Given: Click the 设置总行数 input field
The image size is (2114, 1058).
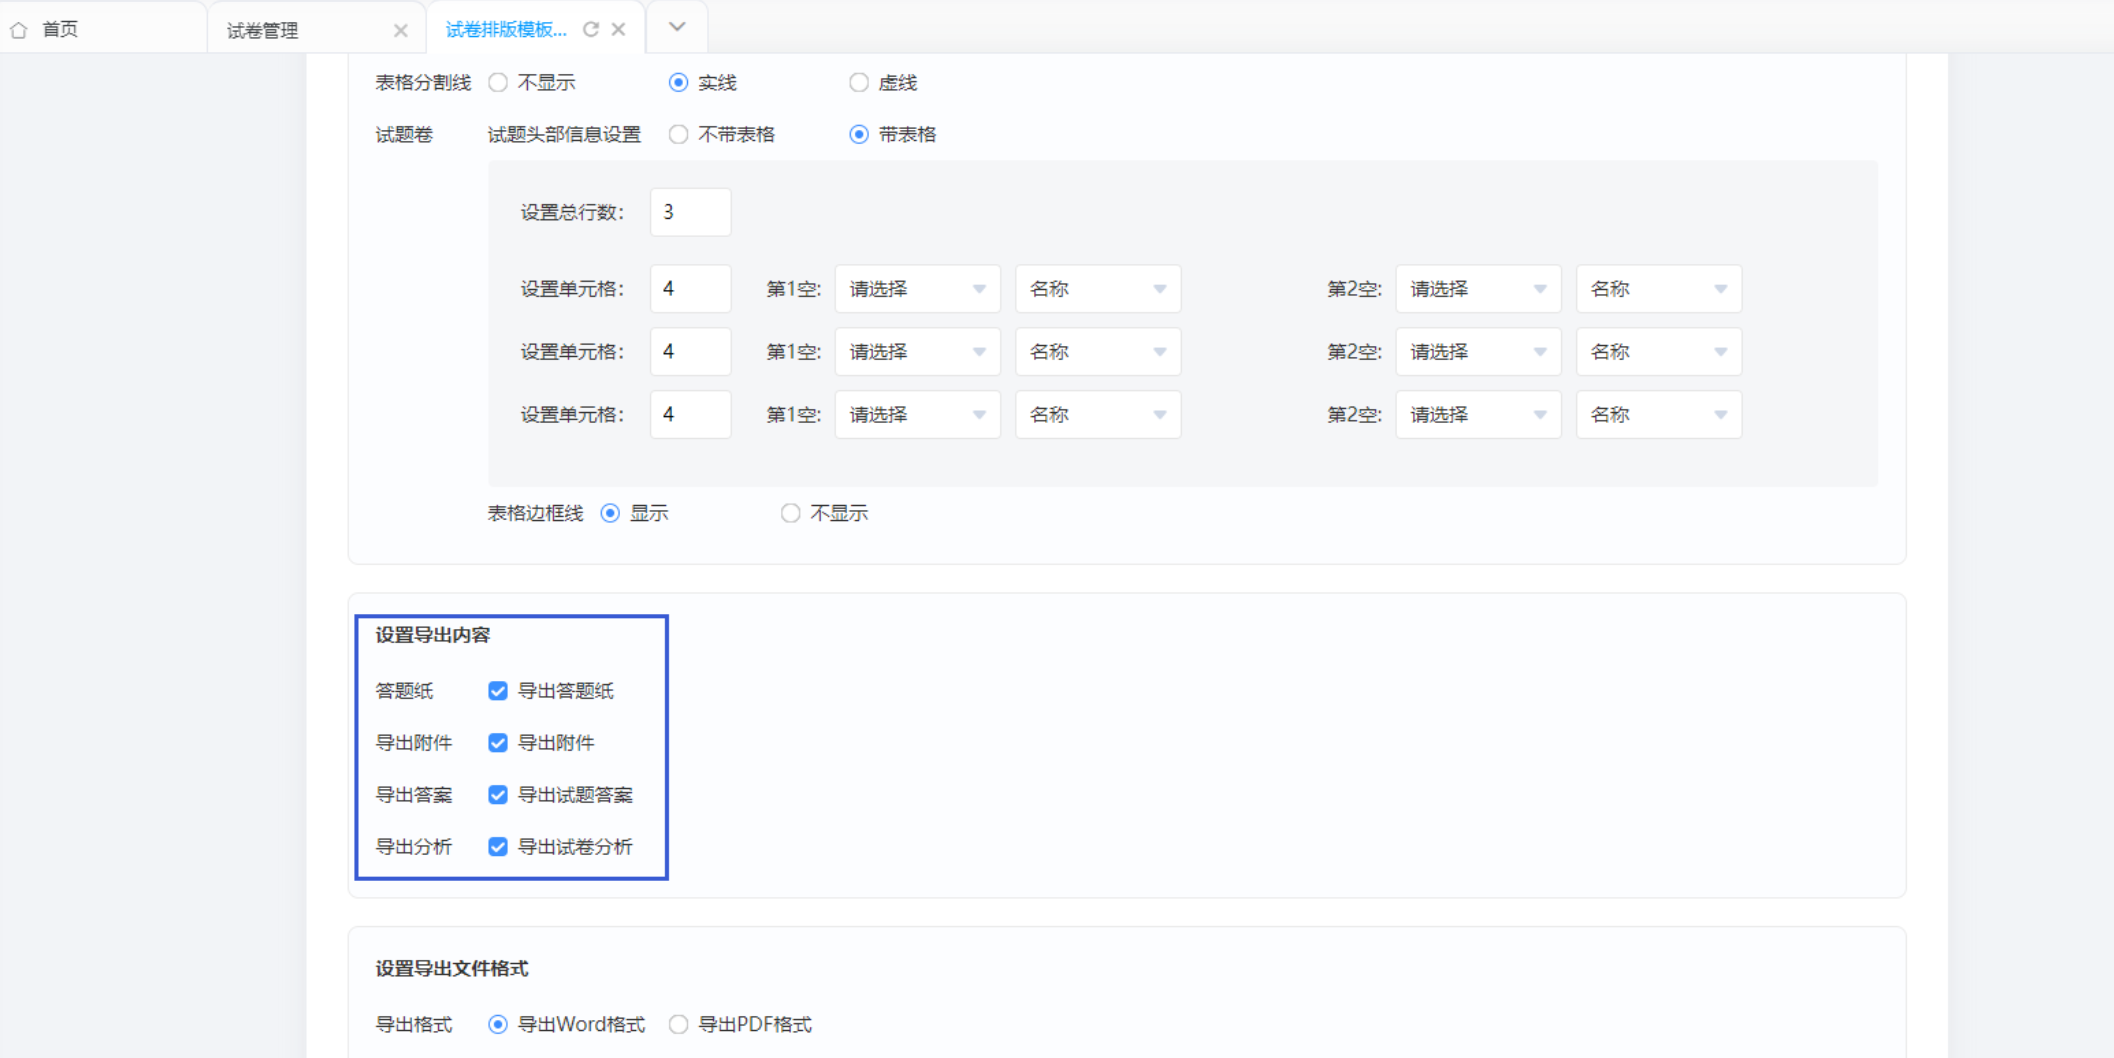Looking at the screenshot, I should [690, 212].
